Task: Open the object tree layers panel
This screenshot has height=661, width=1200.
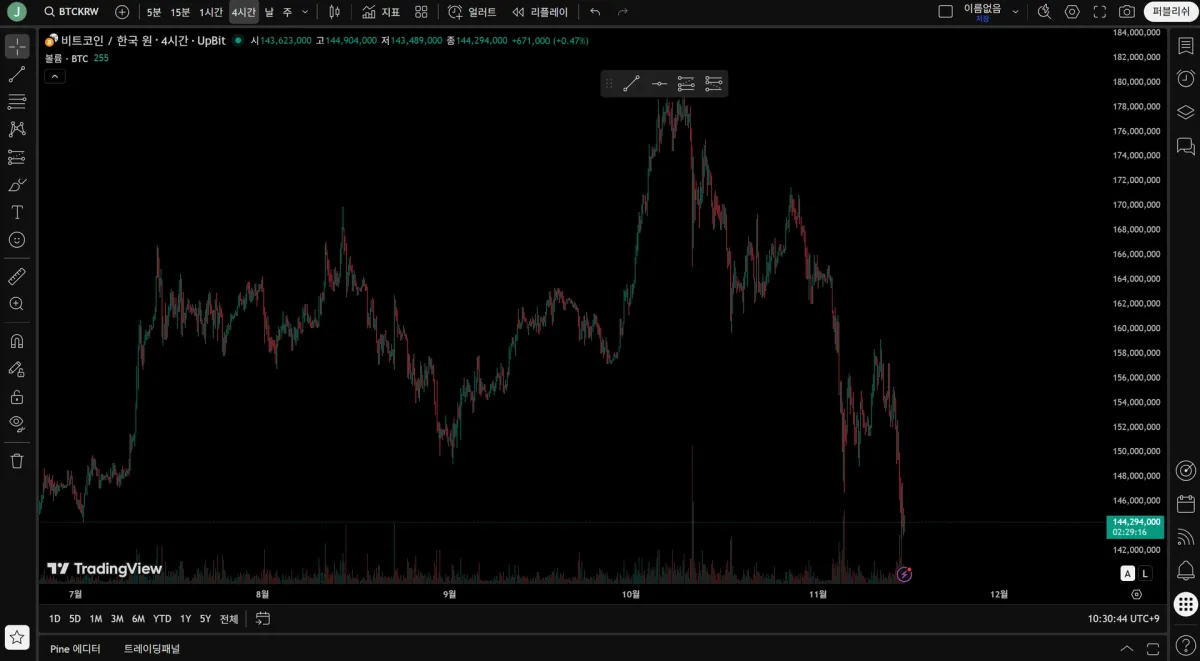Action: (1185, 112)
